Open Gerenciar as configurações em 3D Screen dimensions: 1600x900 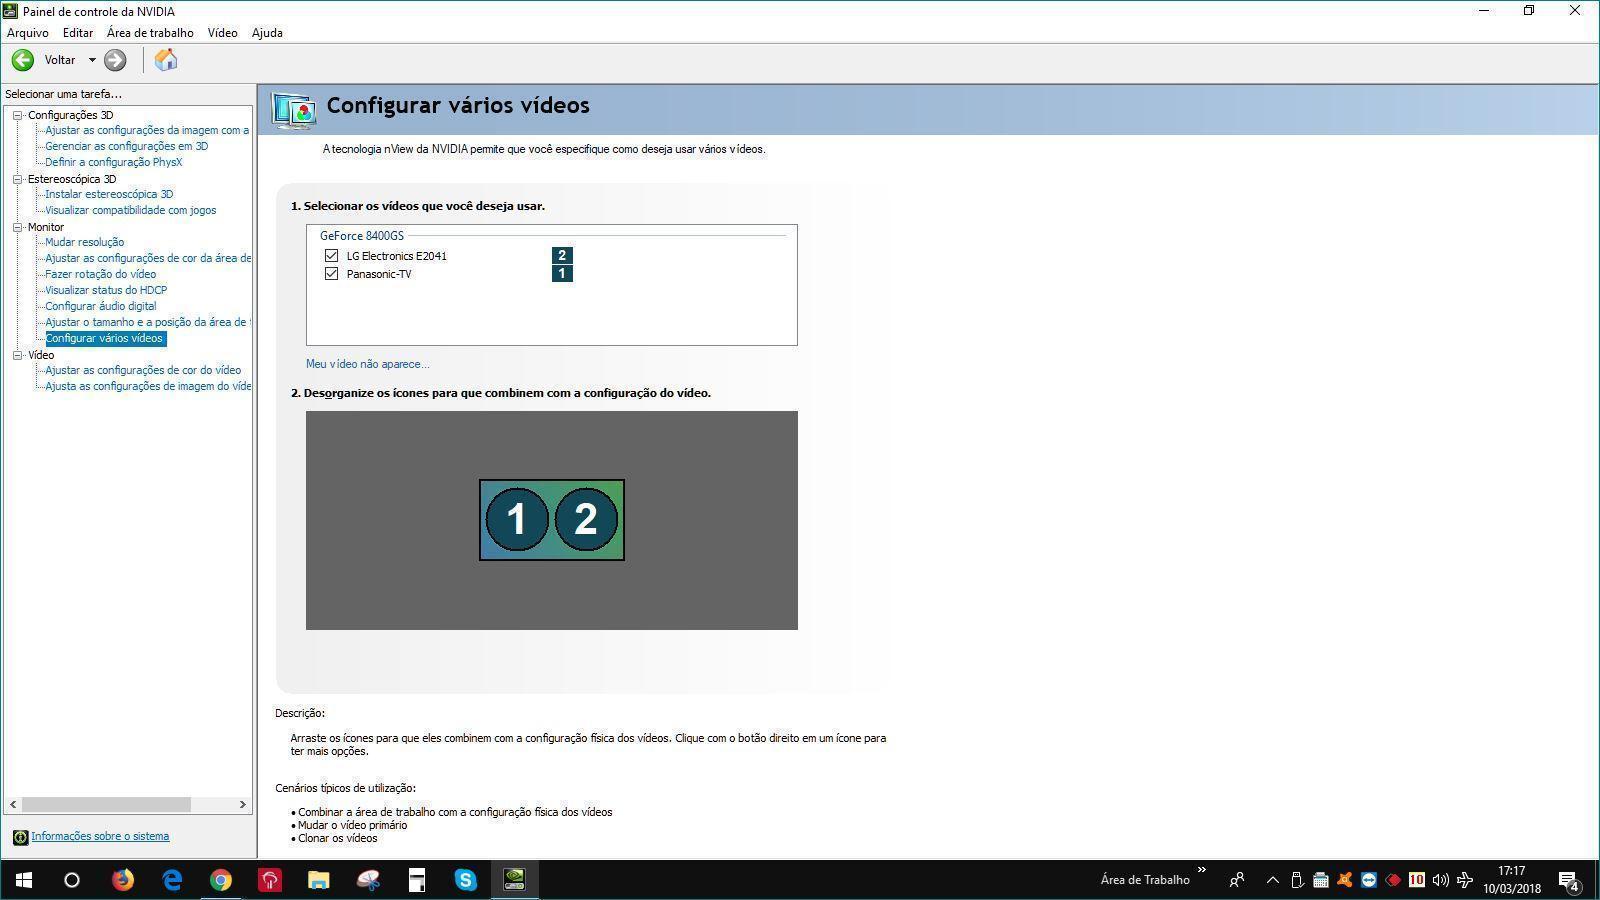coord(126,146)
